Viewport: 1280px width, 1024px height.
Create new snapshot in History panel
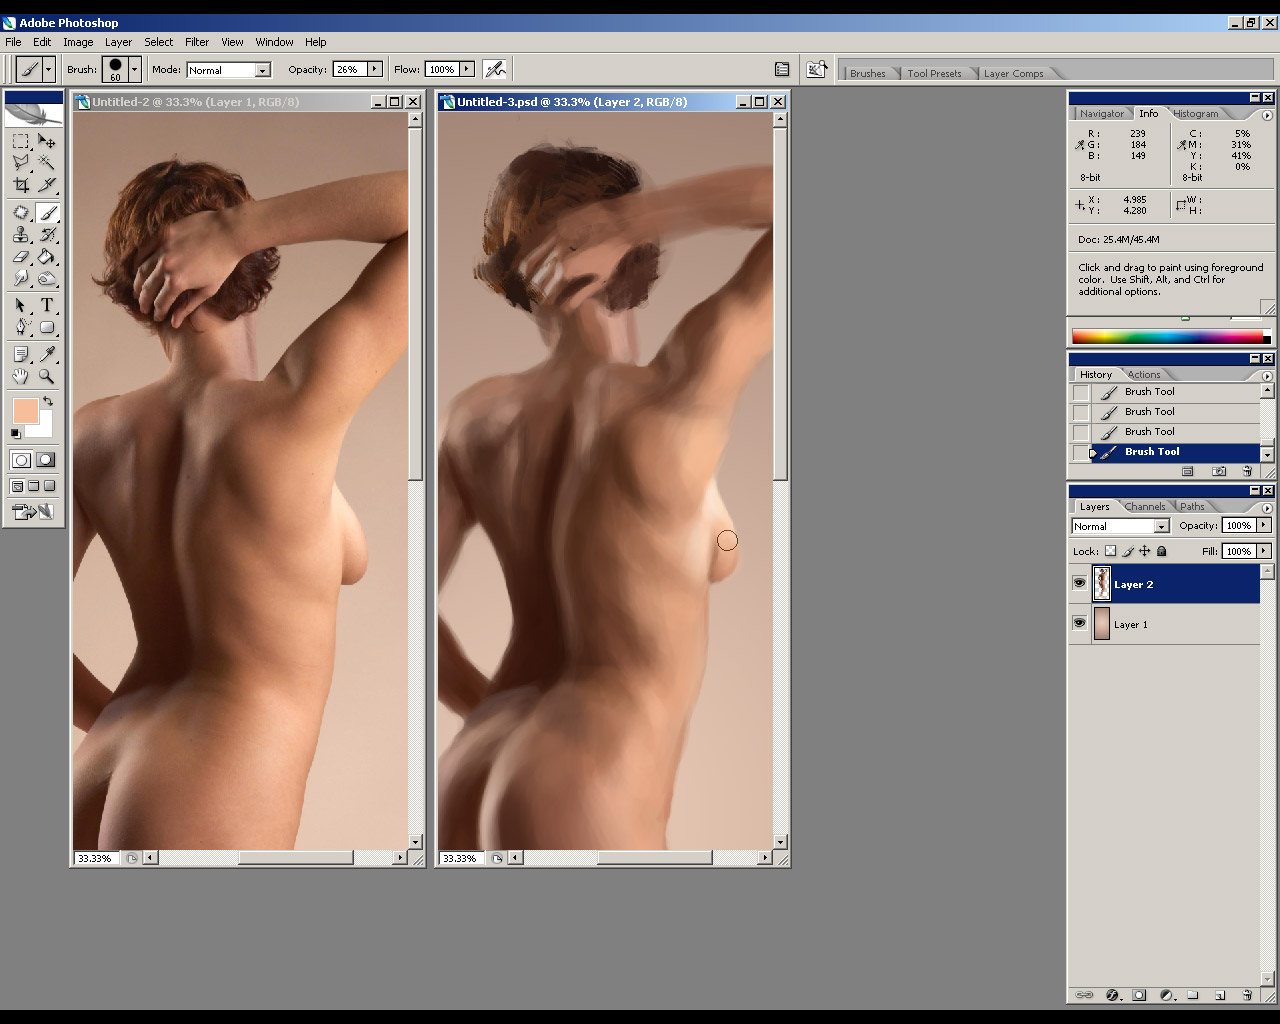(1218, 471)
